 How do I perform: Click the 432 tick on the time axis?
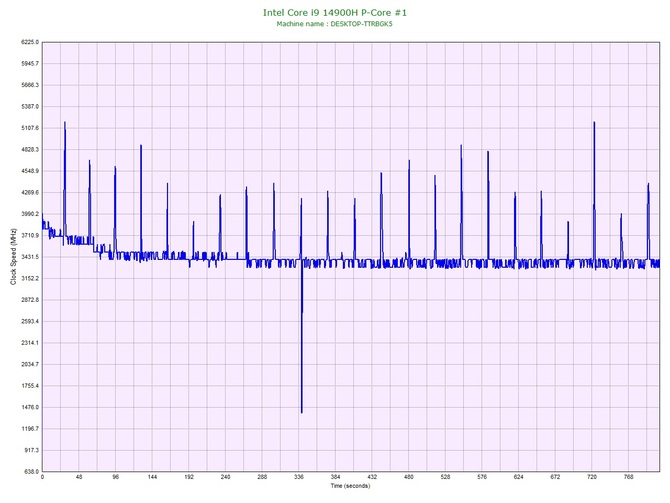coord(372,477)
